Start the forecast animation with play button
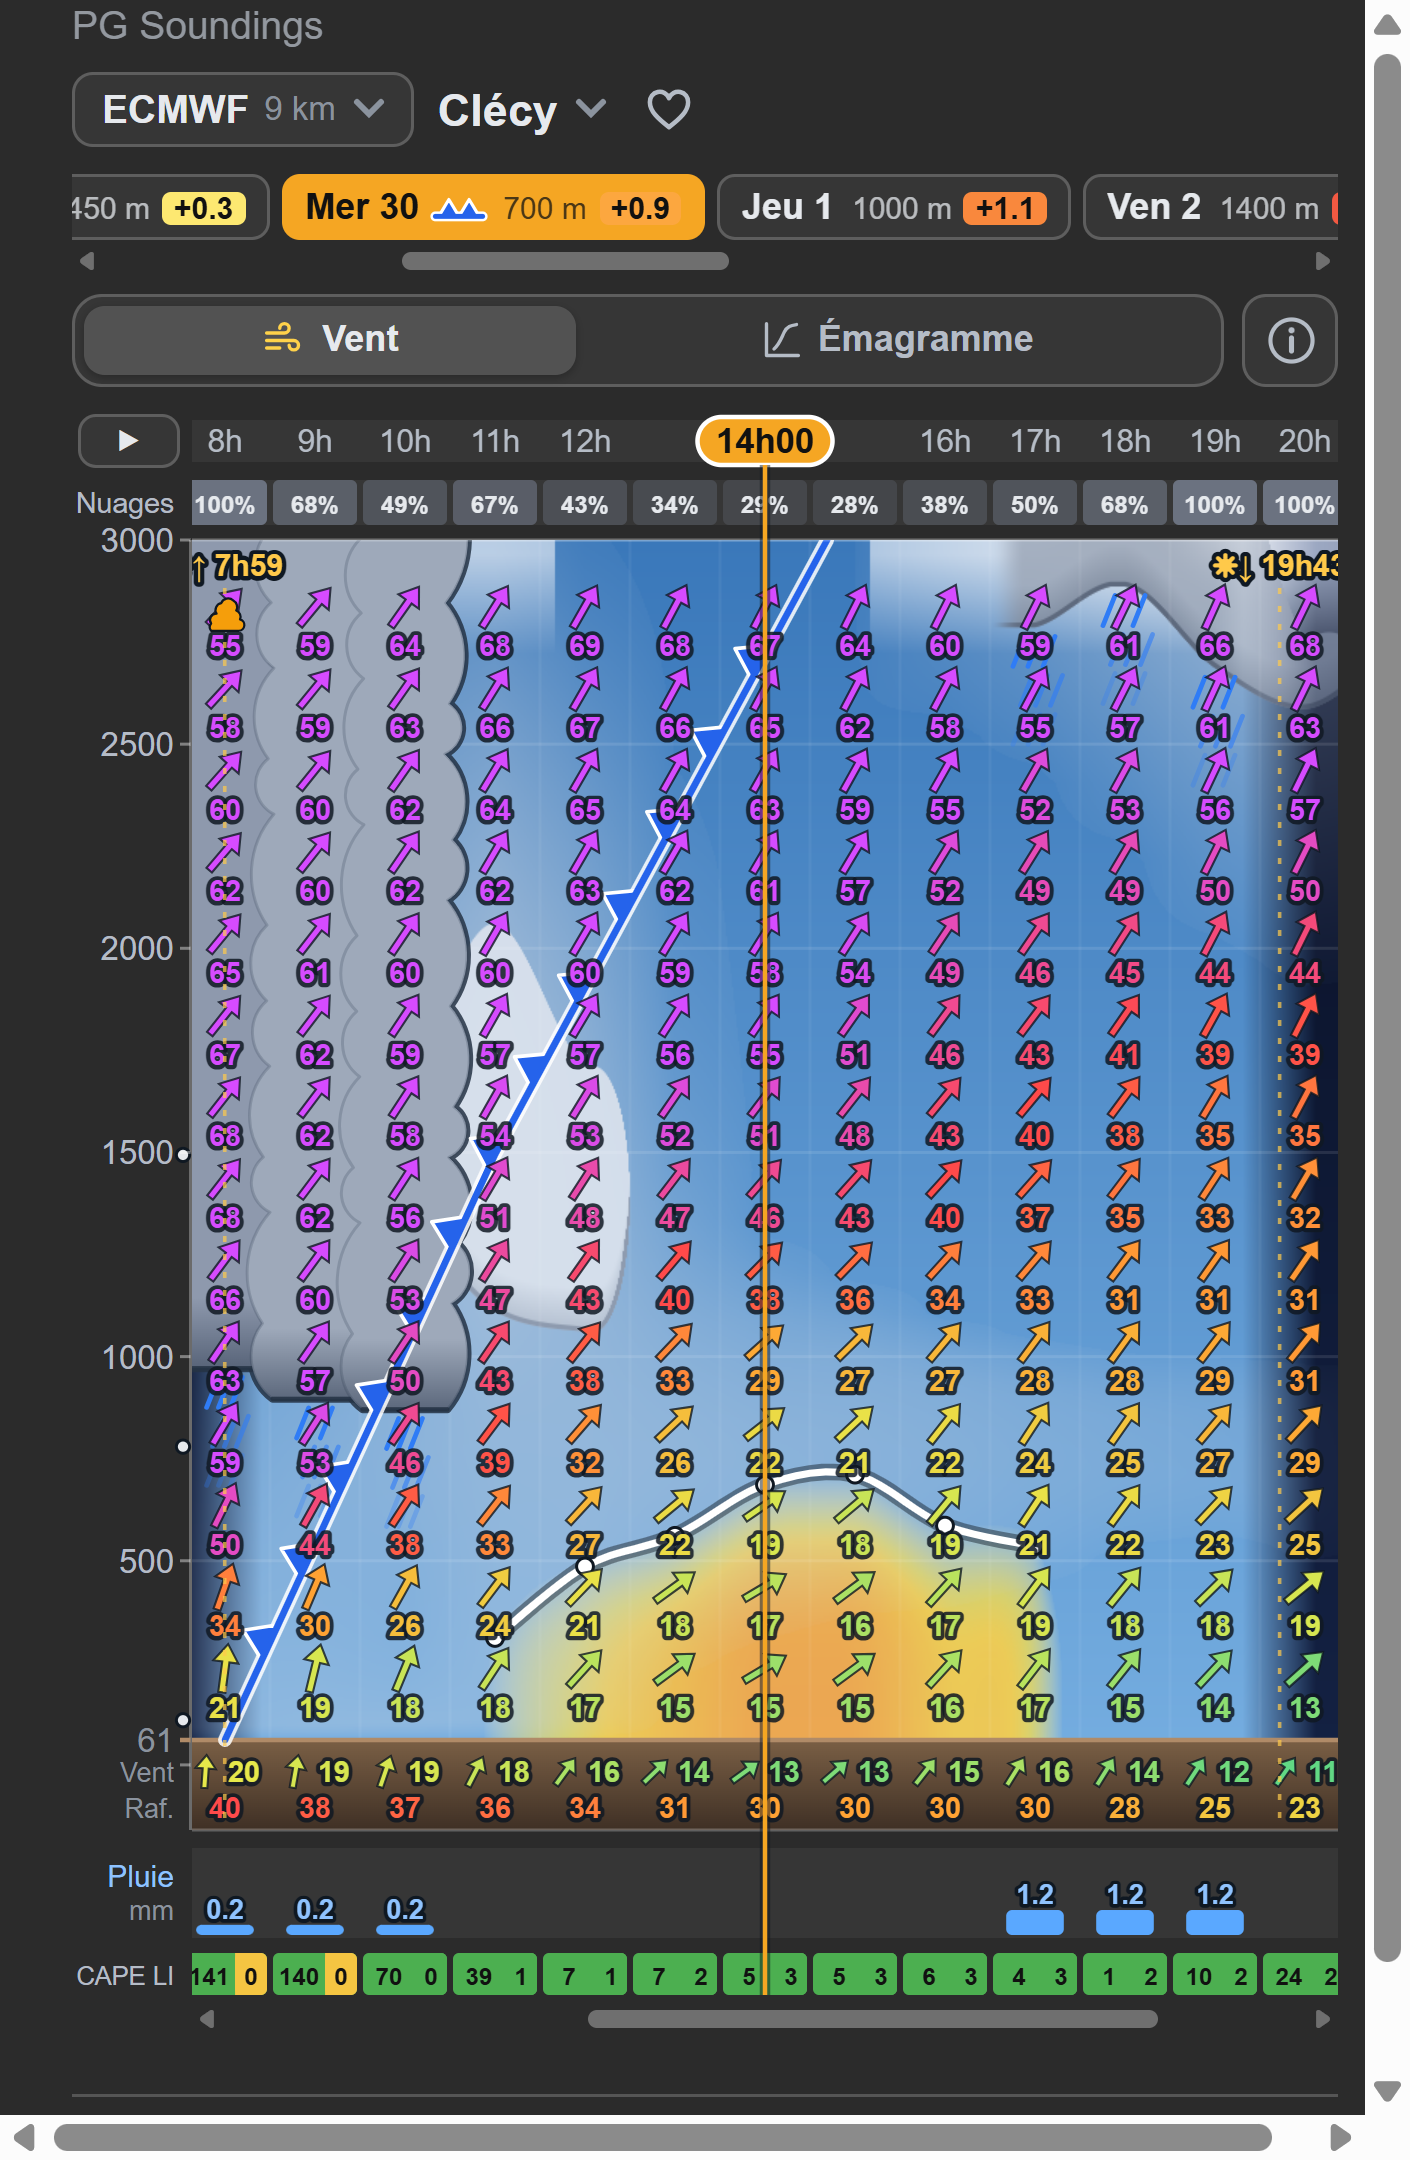The width and height of the screenshot is (1410, 2160). 128,441
